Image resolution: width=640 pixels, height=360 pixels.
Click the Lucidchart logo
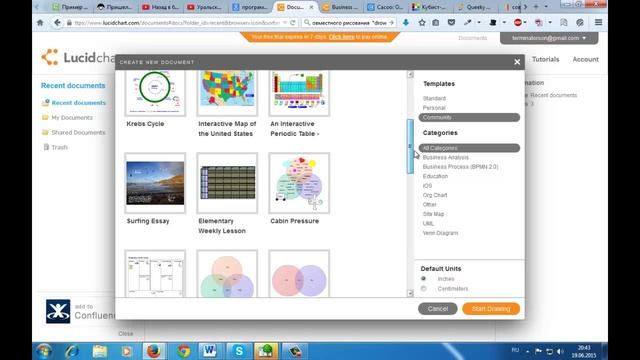(x=78, y=58)
